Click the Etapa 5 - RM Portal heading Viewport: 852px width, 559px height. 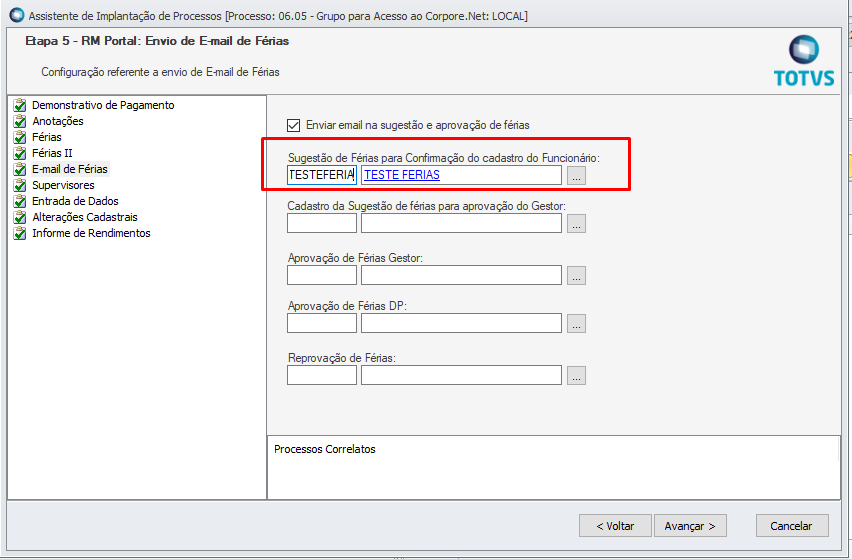(157, 41)
